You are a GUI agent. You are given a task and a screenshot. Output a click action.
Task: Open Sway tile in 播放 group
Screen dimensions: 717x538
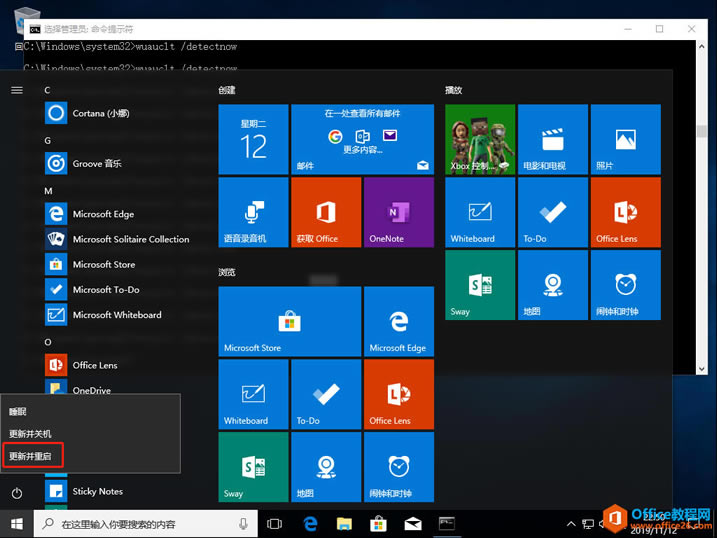[480, 285]
